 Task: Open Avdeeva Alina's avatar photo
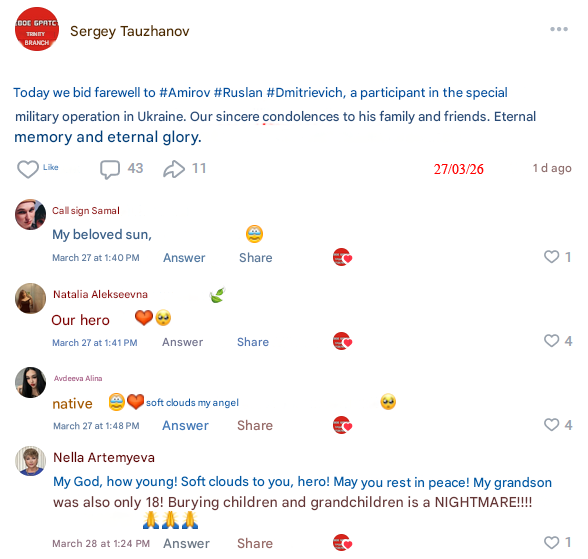30,382
